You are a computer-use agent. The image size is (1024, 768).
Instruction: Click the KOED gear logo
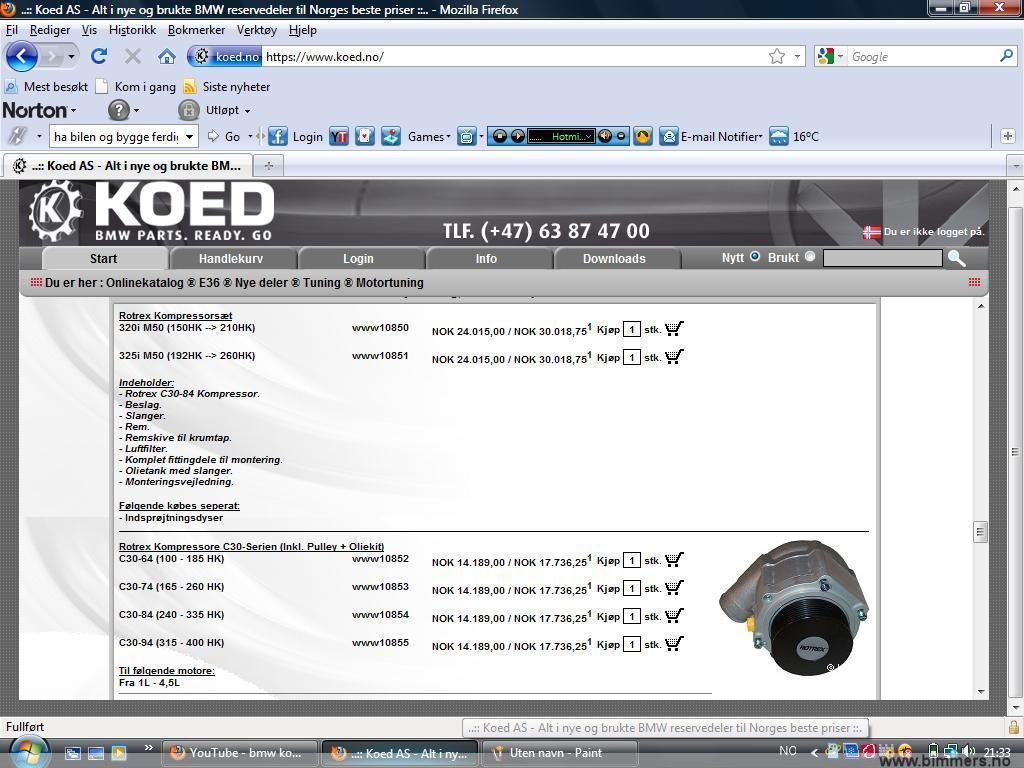tap(55, 211)
